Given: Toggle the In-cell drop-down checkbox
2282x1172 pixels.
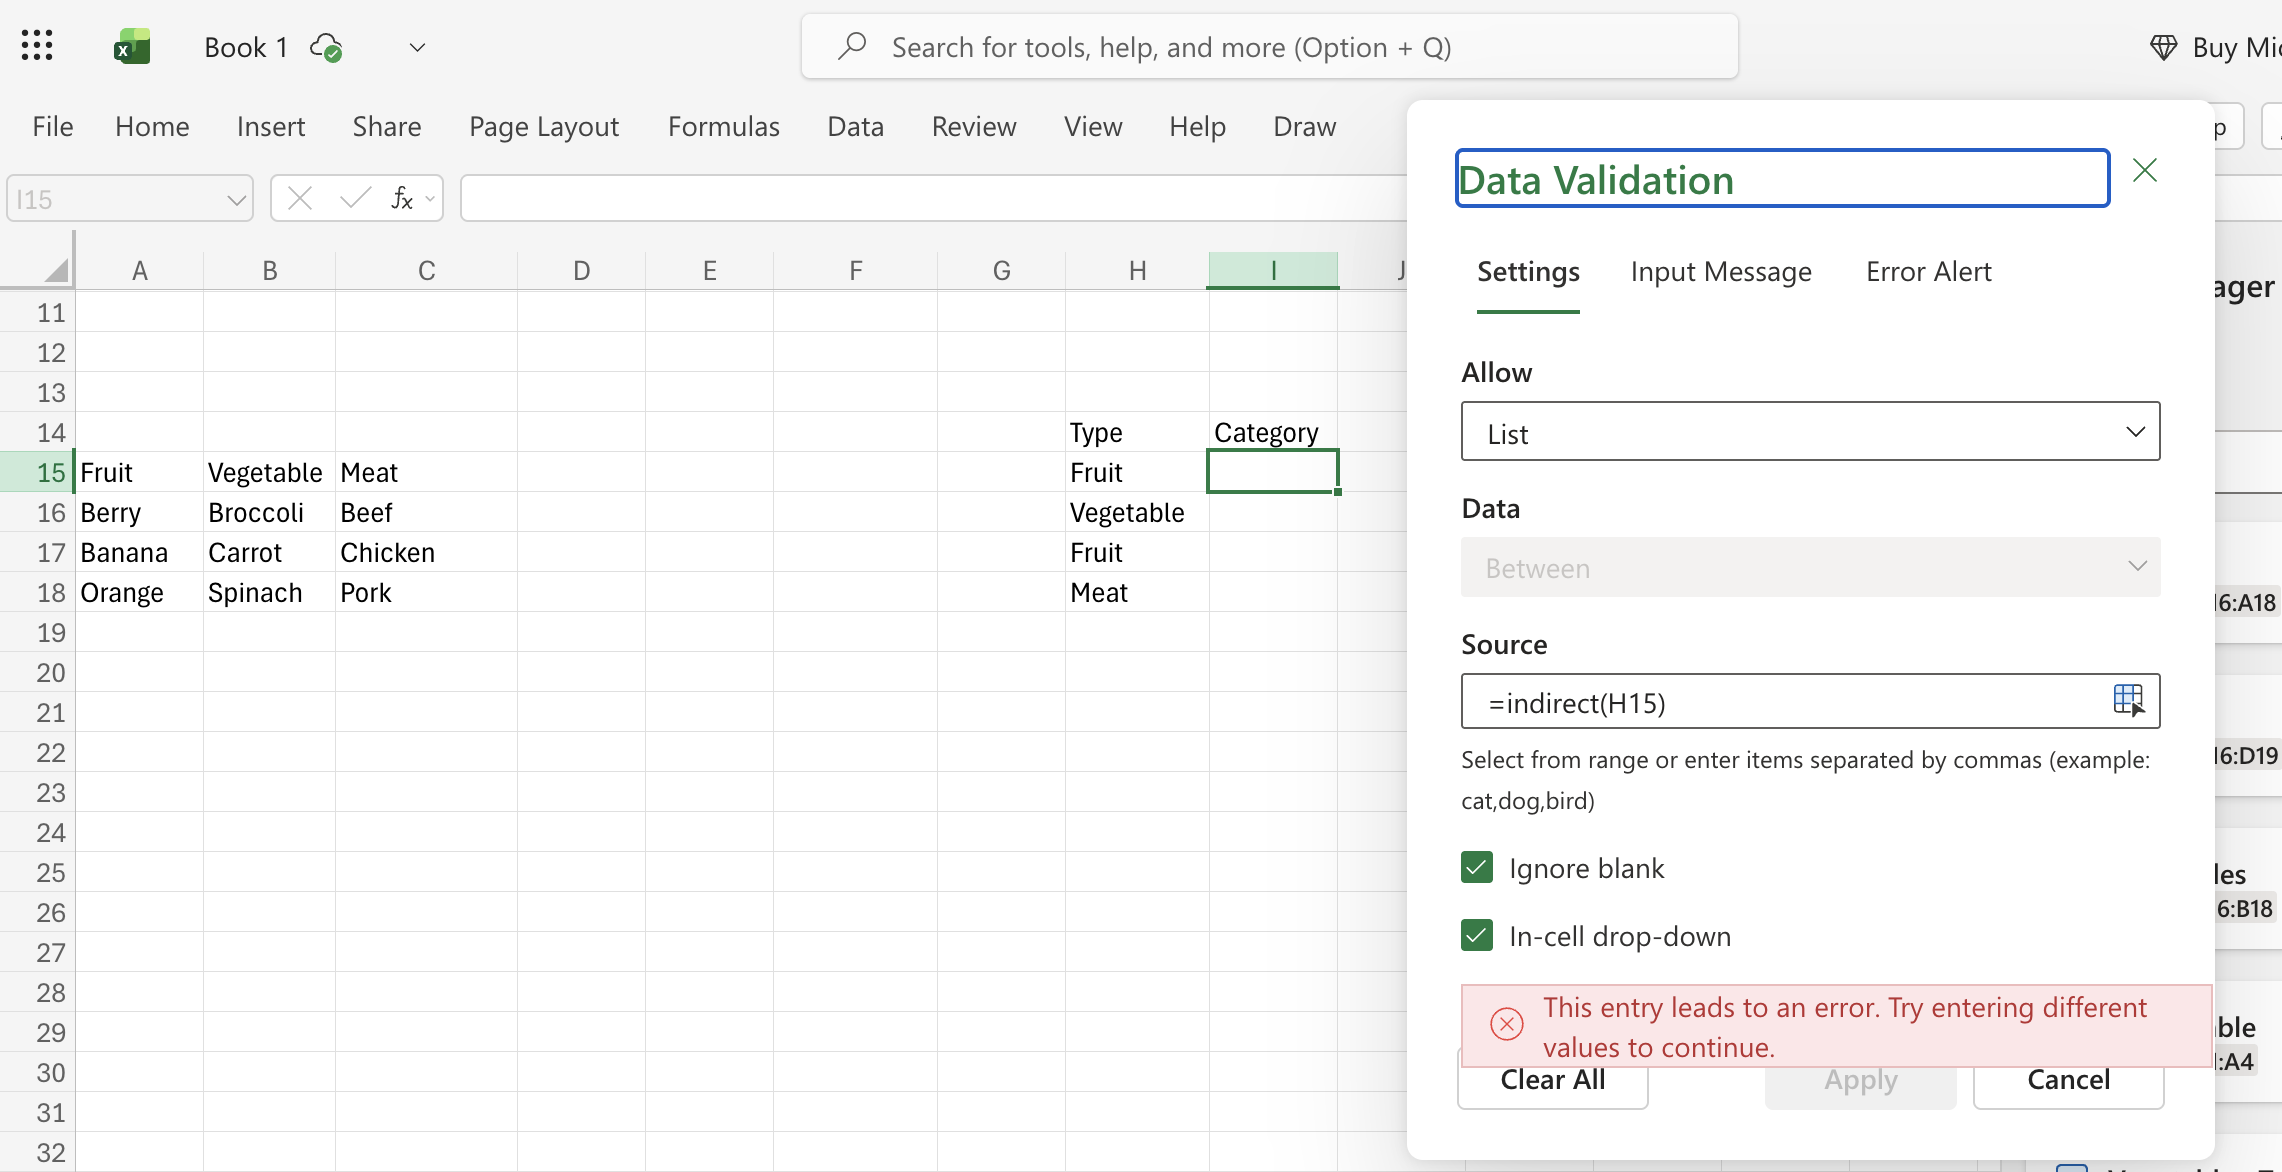Looking at the screenshot, I should point(1477,935).
